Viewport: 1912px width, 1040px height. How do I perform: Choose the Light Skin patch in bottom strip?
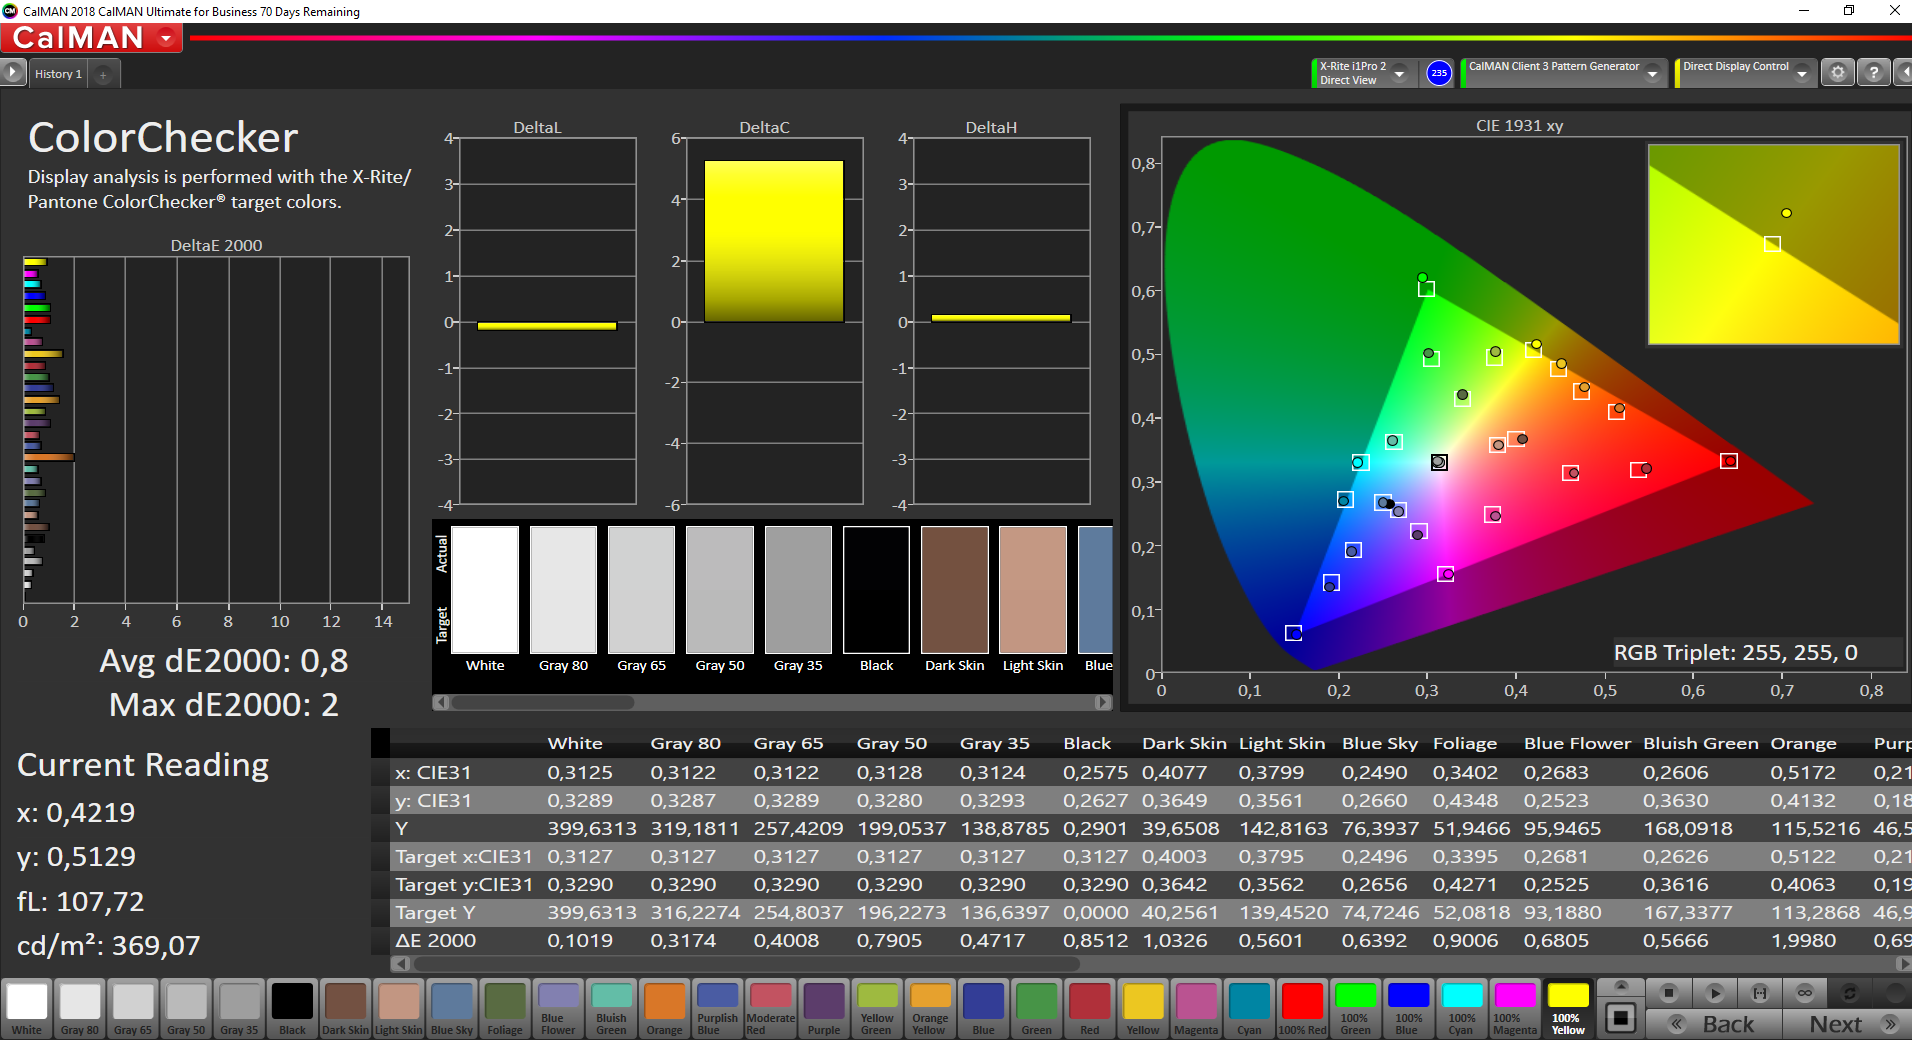[x=398, y=1008]
